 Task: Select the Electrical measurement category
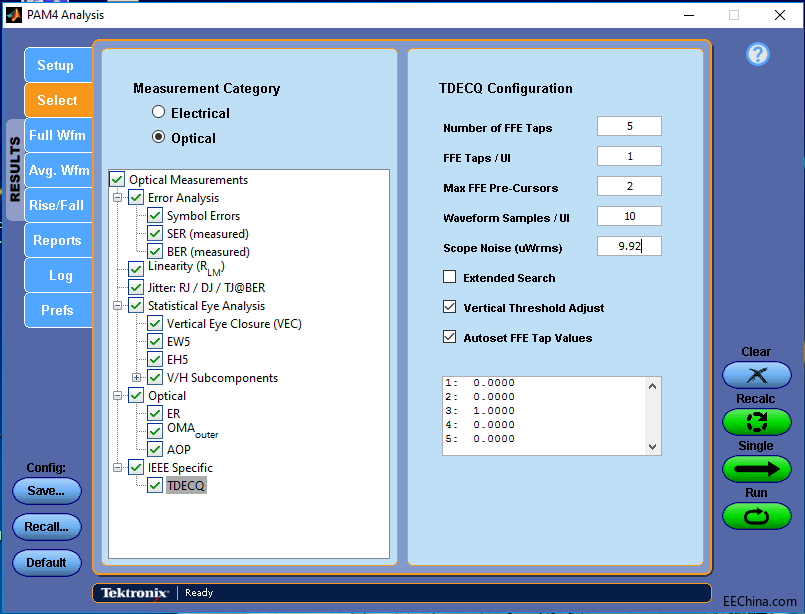point(158,112)
